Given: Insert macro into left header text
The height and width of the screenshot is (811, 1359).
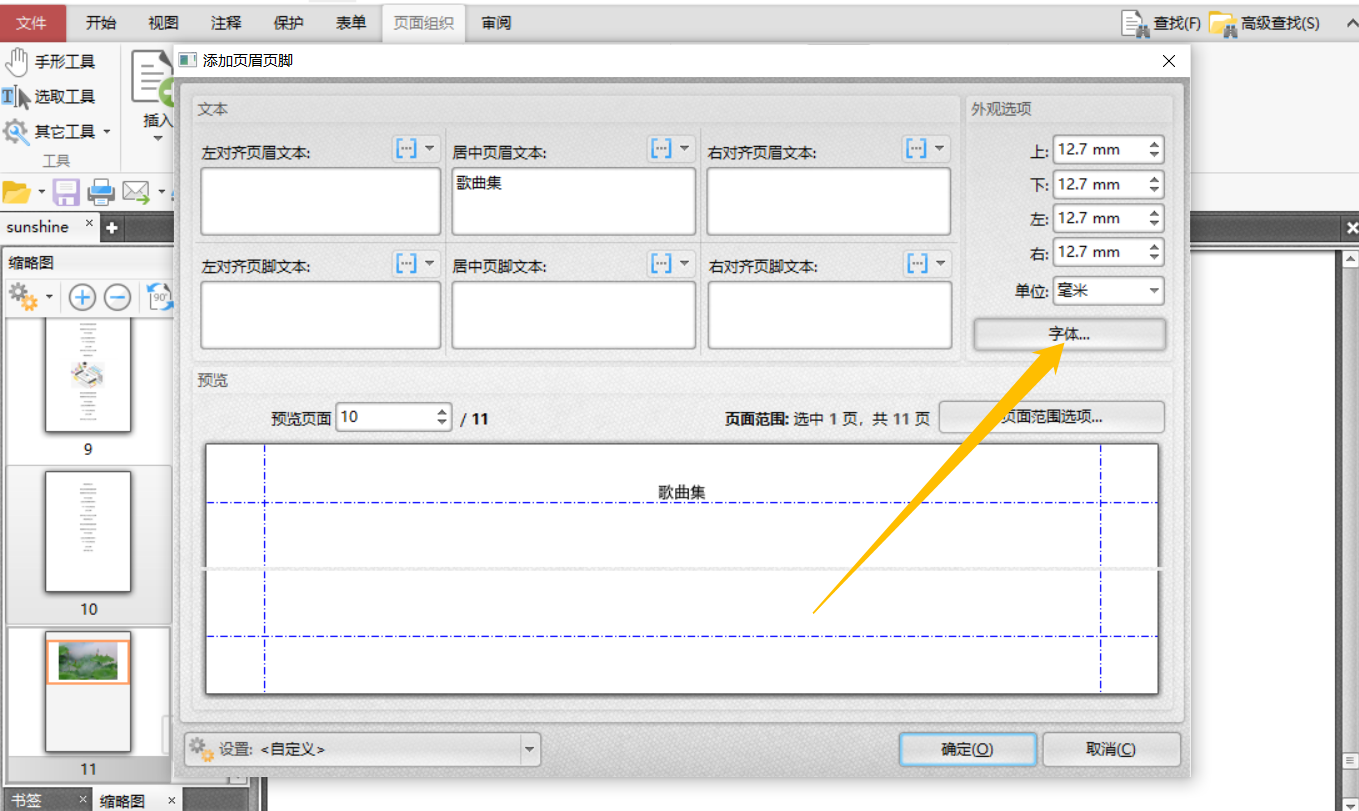Looking at the screenshot, I should coord(406,149).
